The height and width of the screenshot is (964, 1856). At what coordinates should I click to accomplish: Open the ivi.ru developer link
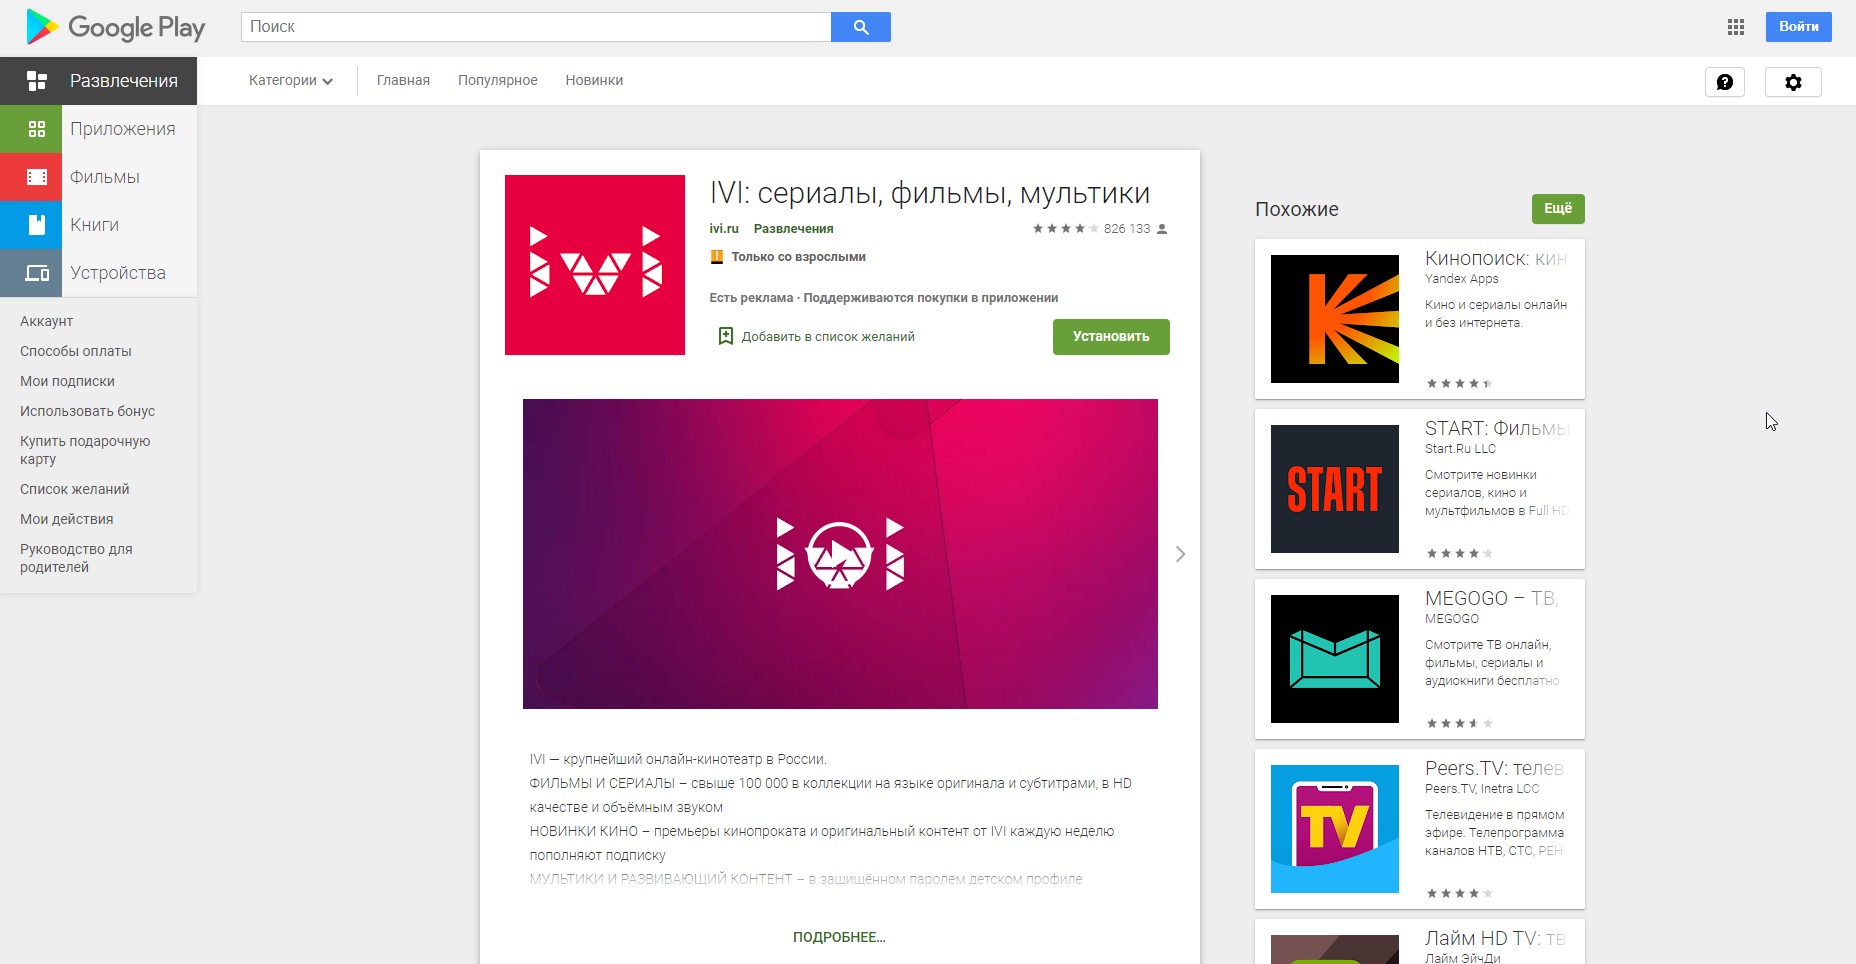point(724,229)
